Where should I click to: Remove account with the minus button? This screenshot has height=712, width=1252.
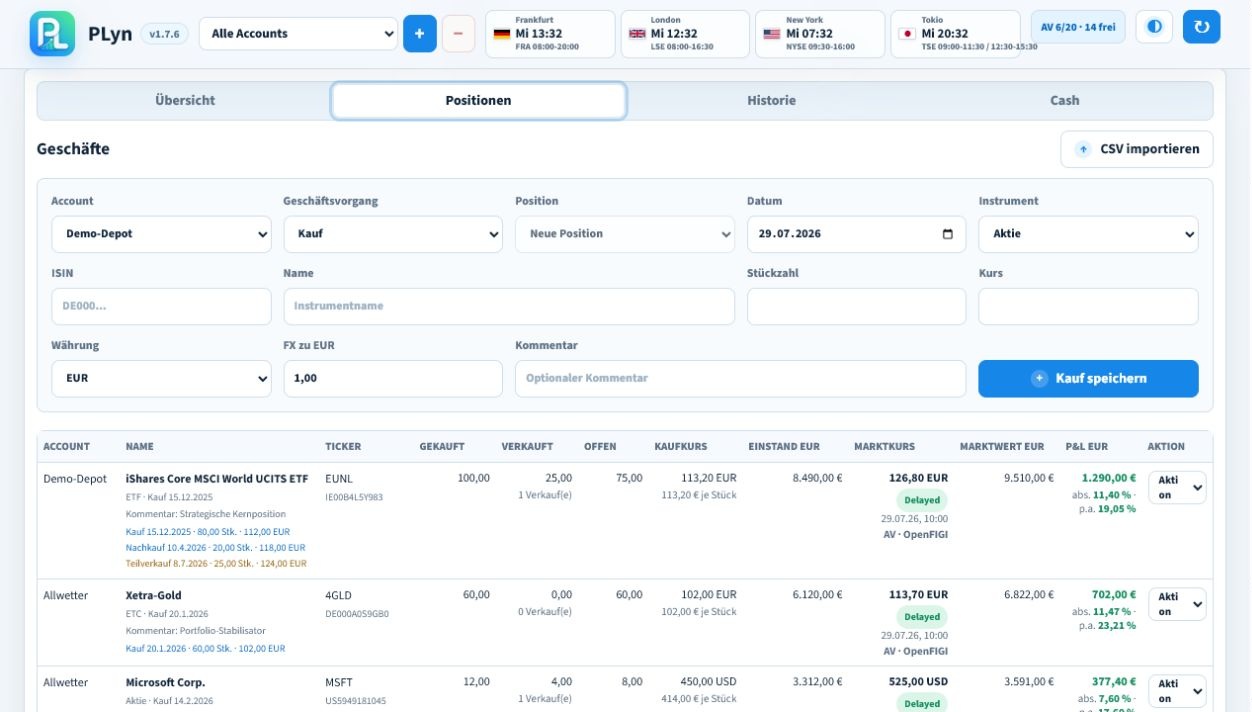[458, 34]
